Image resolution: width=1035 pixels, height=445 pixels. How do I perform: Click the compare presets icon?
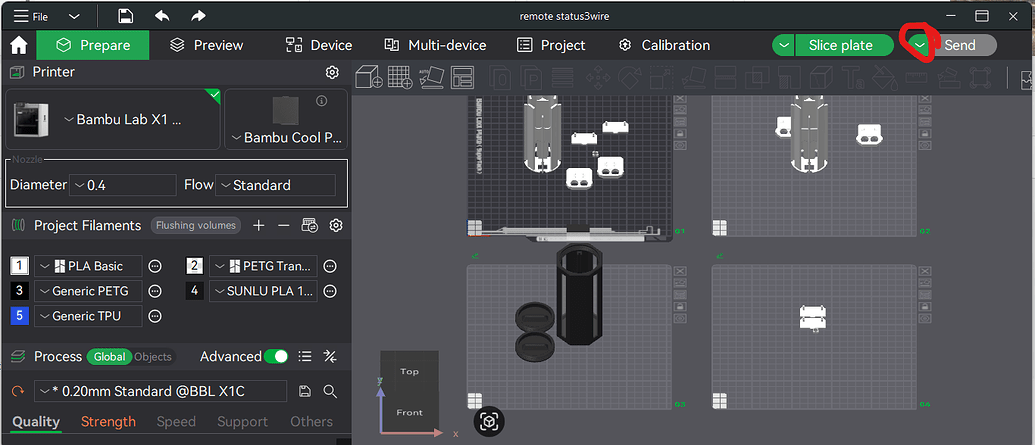(x=330, y=357)
